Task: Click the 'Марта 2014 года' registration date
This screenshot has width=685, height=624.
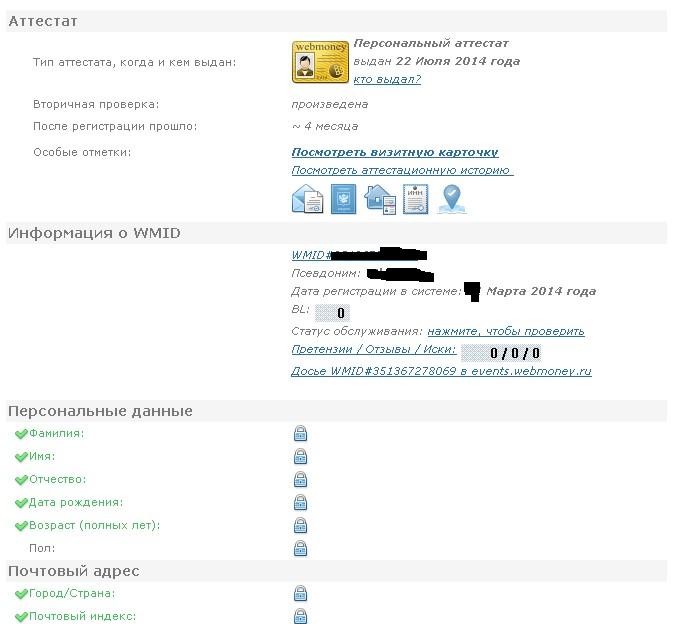Action: pyautogui.click(x=541, y=291)
